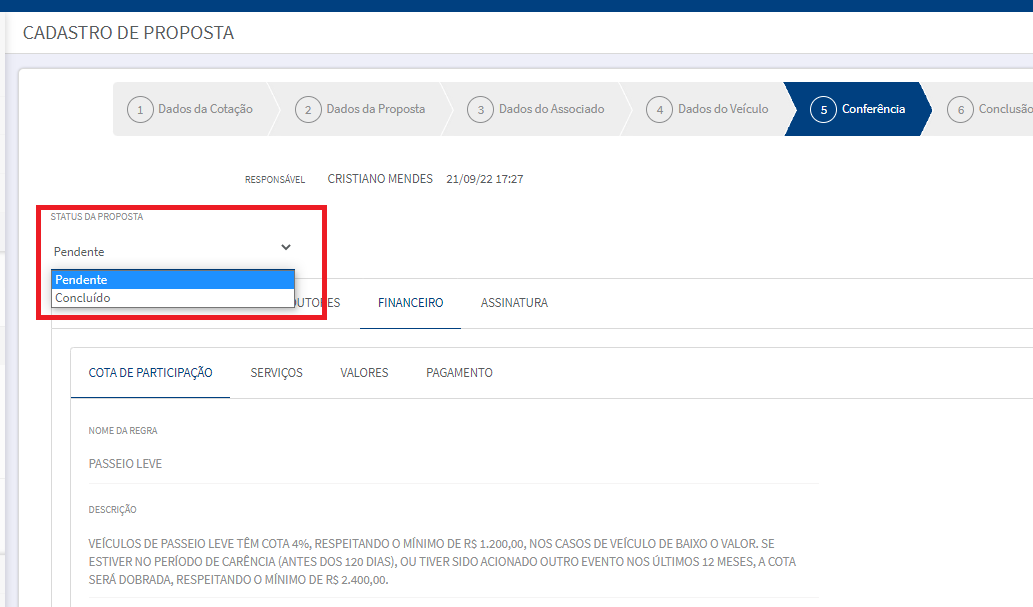This screenshot has height=607, width=1033.
Task: Click the RESPONSÁVEL label
Action: click(x=275, y=179)
